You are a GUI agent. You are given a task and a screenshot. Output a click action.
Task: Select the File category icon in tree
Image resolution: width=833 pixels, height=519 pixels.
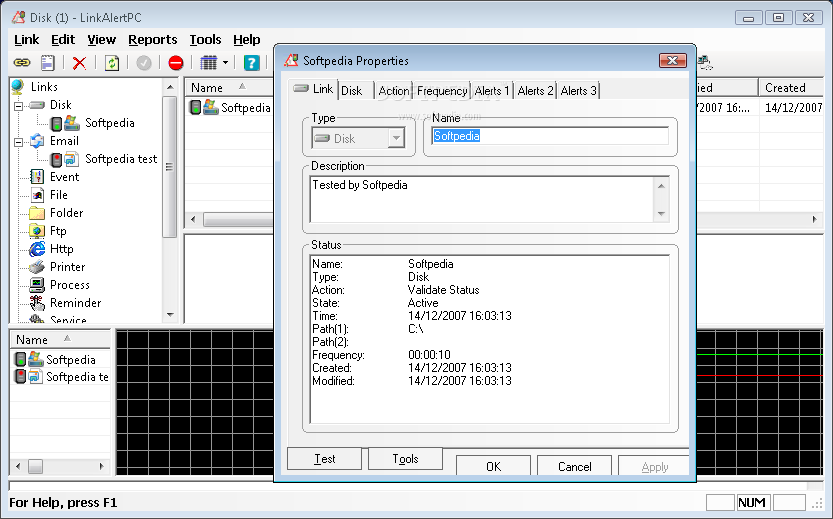coord(37,195)
